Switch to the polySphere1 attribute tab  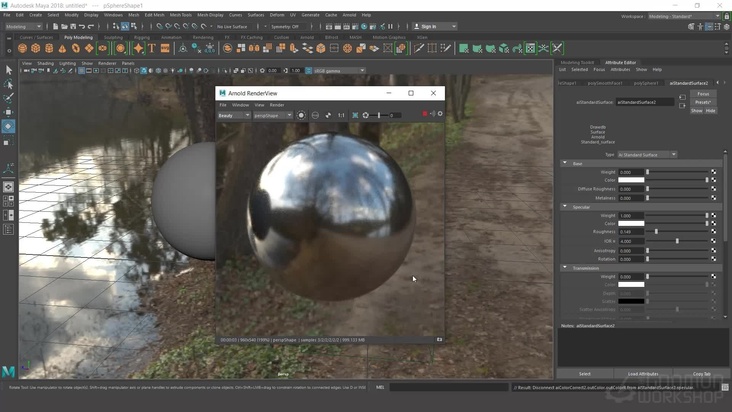pyautogui.click(x=646, y=83)
